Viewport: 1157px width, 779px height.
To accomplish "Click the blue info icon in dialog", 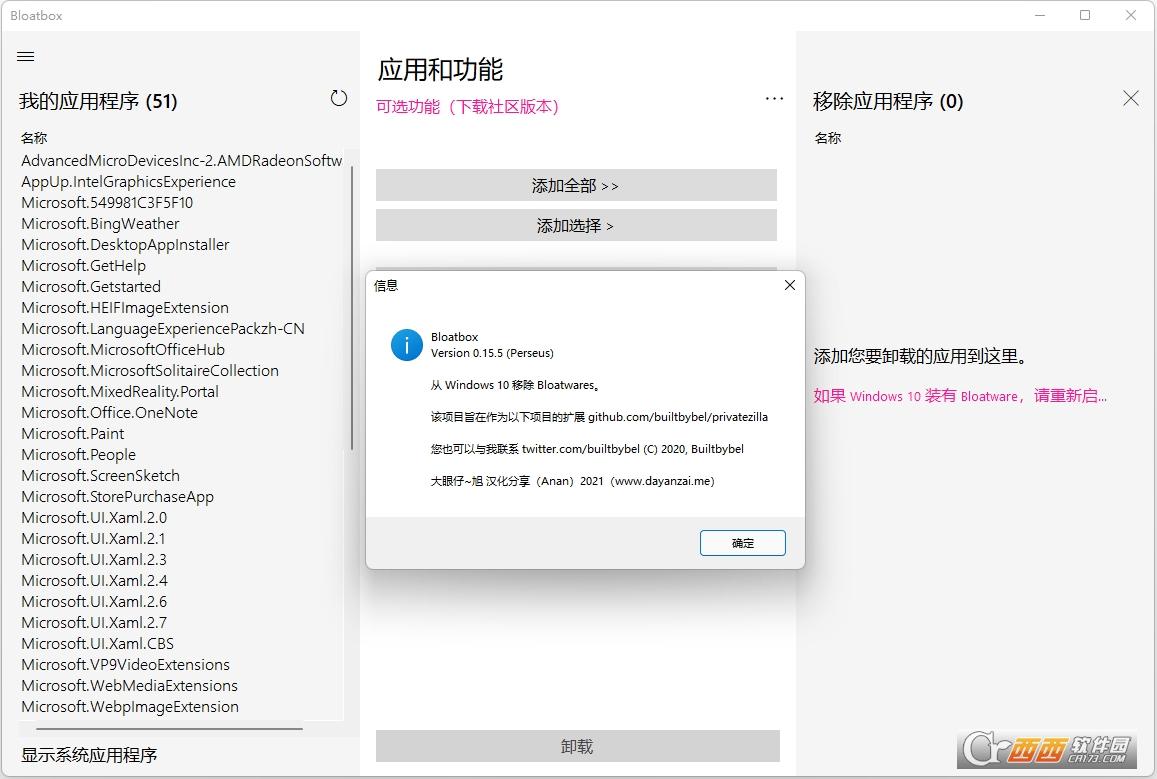I will (x=407, y=345).
